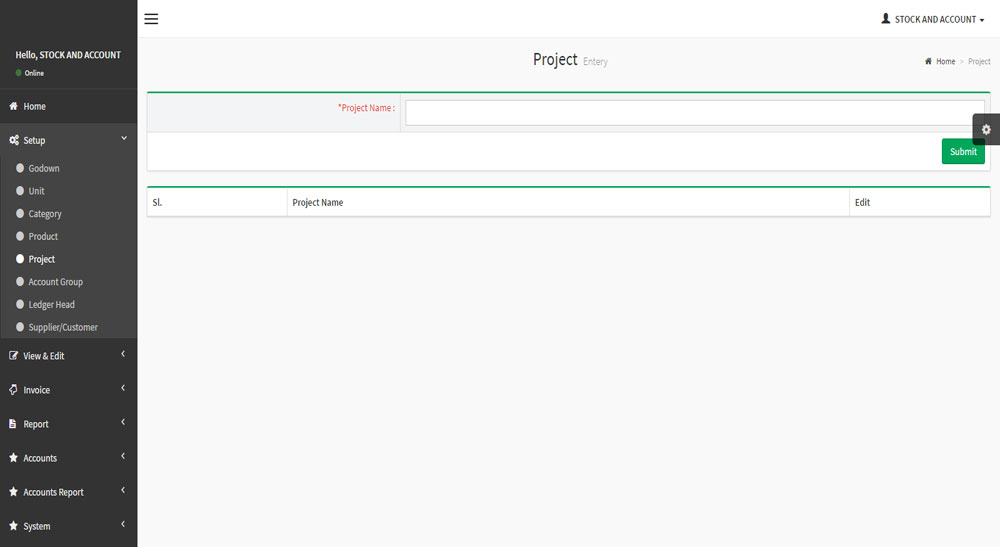Open the Home menu item

click(x=68, y=106)
